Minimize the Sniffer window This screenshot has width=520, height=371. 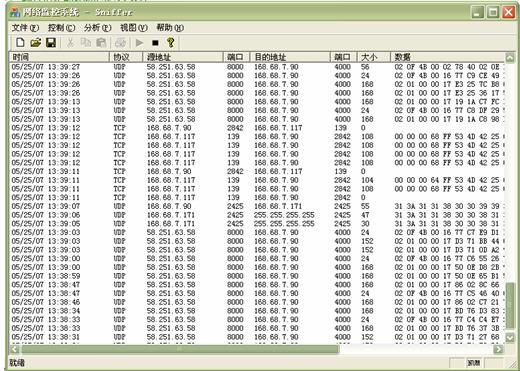(477, 12)
